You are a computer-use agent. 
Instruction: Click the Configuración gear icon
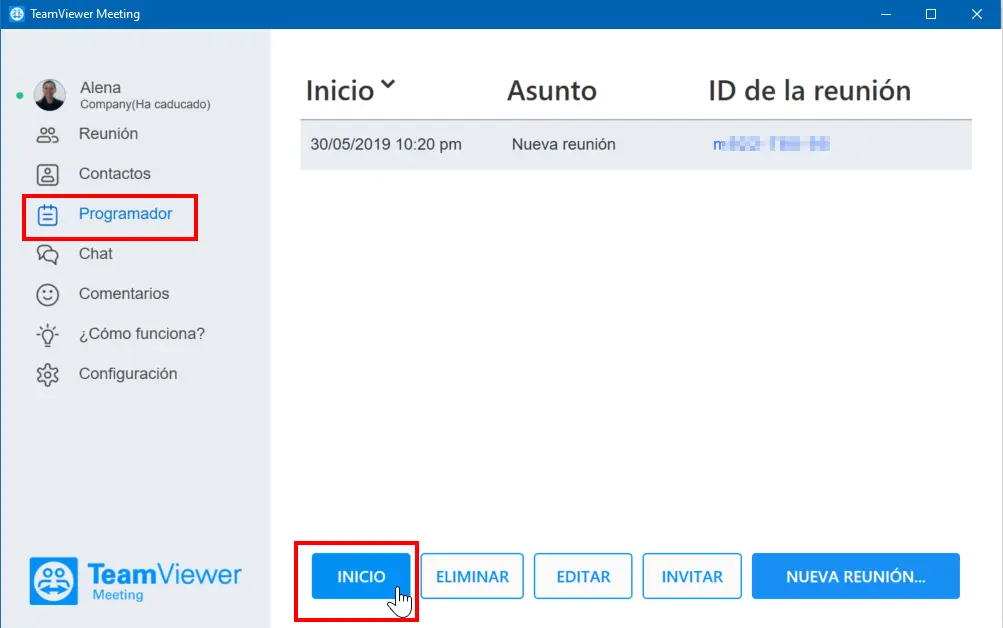[x=47, y=375]
